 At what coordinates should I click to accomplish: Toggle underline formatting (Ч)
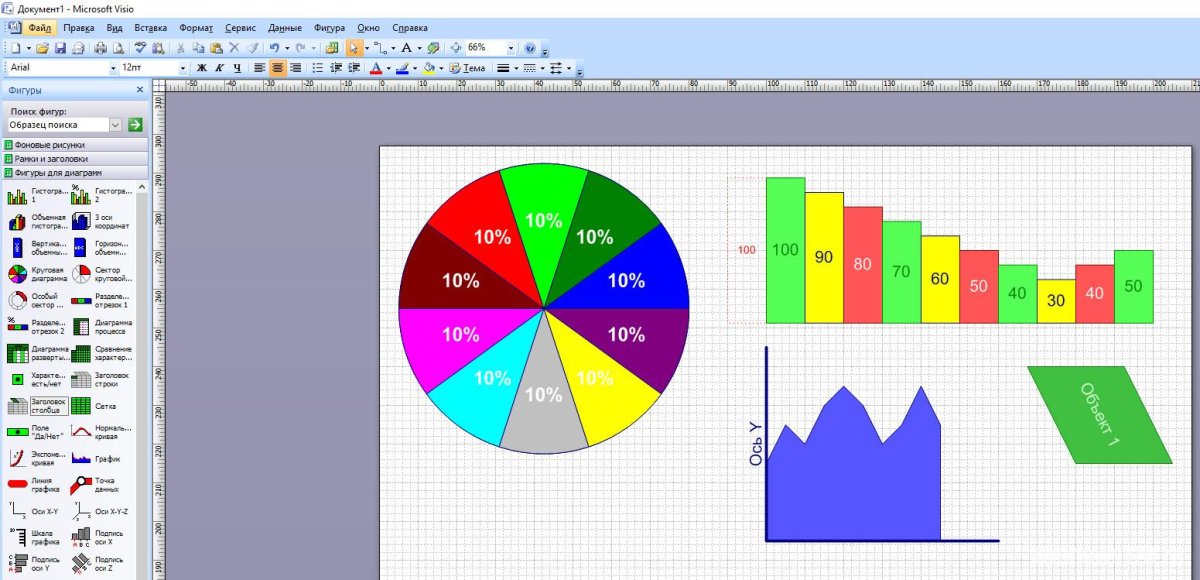tap(236, 68)
